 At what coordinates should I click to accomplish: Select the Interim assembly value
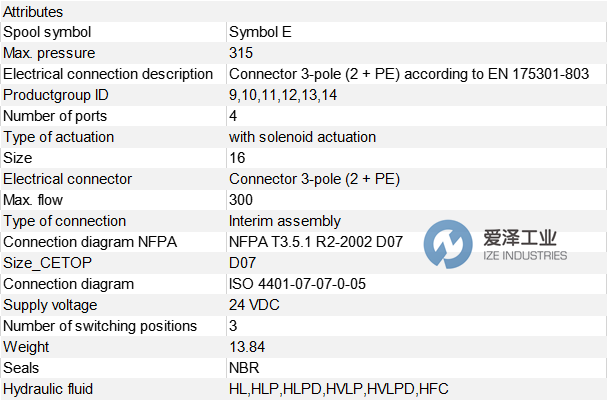[285, 221]
